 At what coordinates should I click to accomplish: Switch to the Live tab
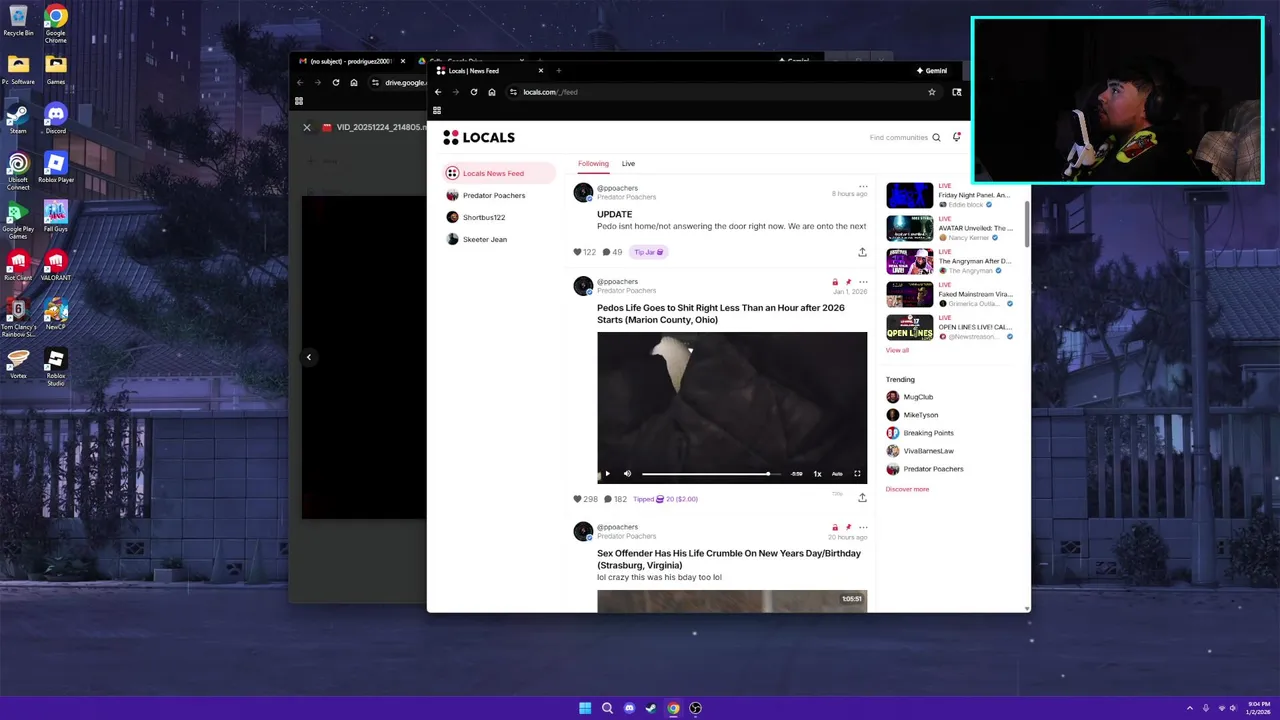click(x=628, y=163)
